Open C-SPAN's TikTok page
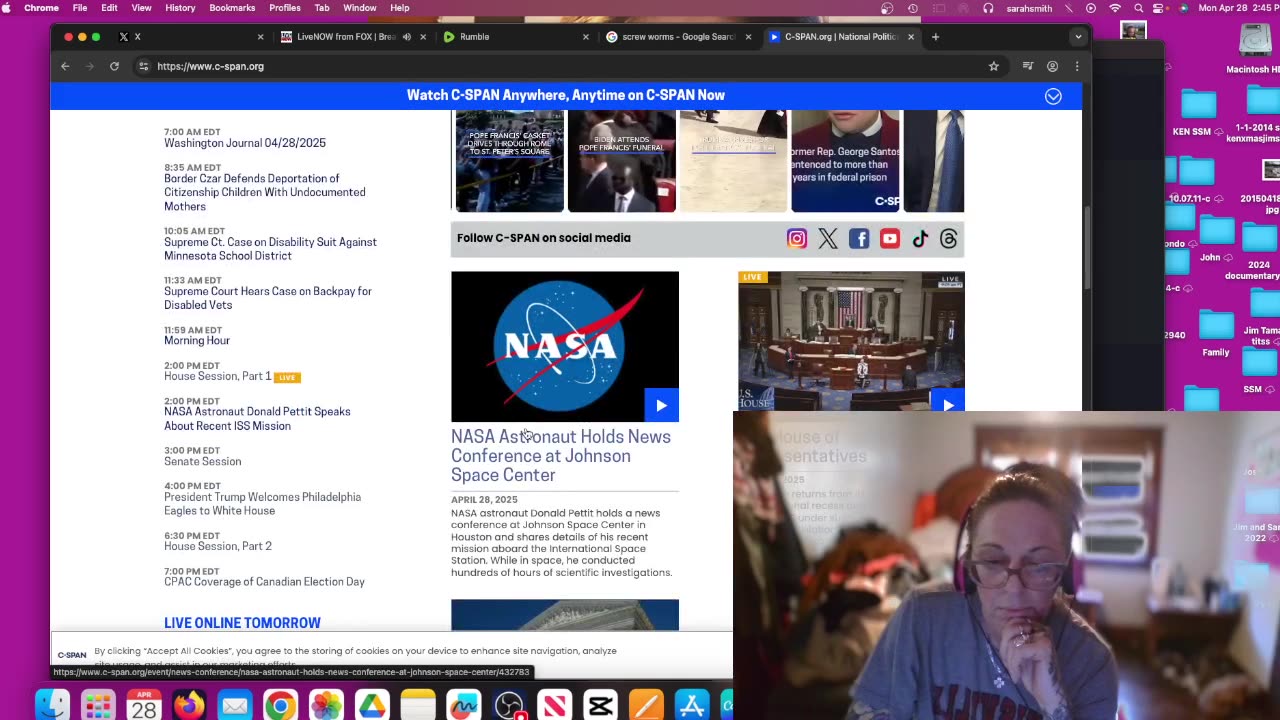Viewport: 1280px width, 720px height. tap(920, 239)
